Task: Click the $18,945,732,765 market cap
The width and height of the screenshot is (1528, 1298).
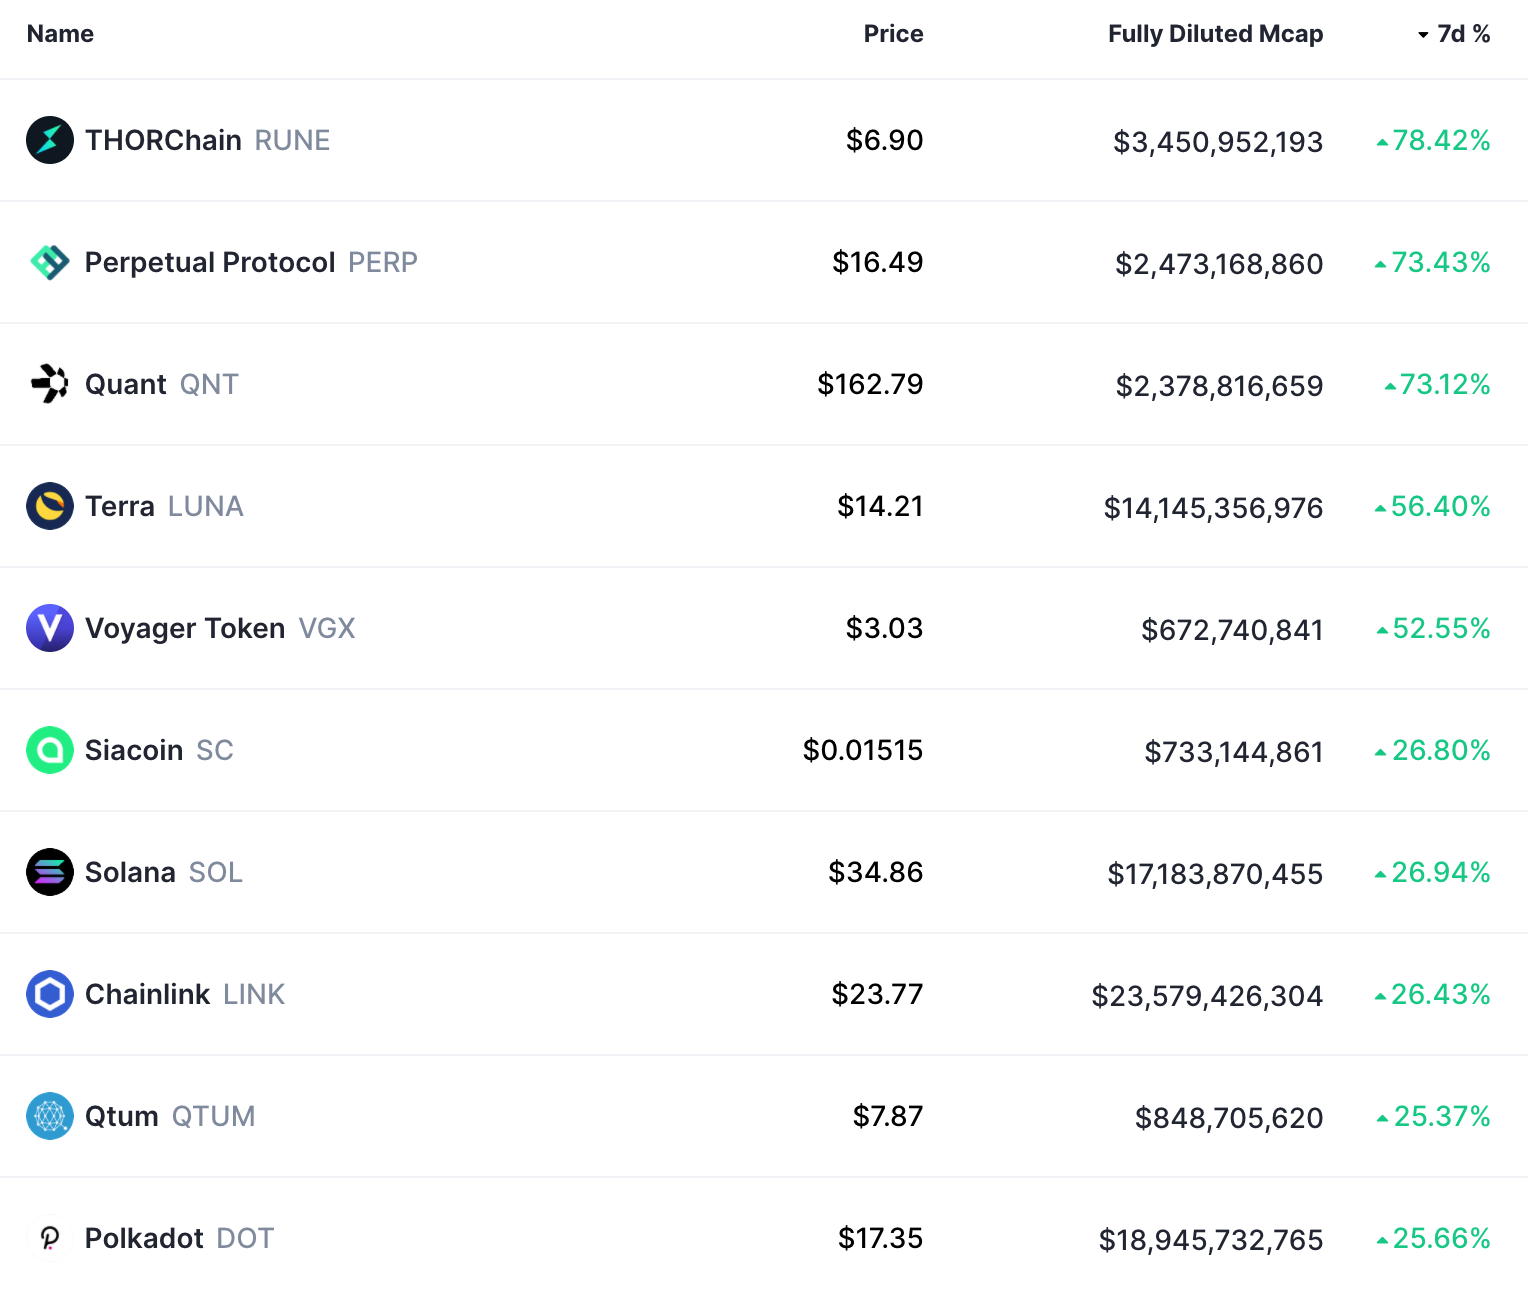Action: pyautogui.click(x=1211, y=1240)
